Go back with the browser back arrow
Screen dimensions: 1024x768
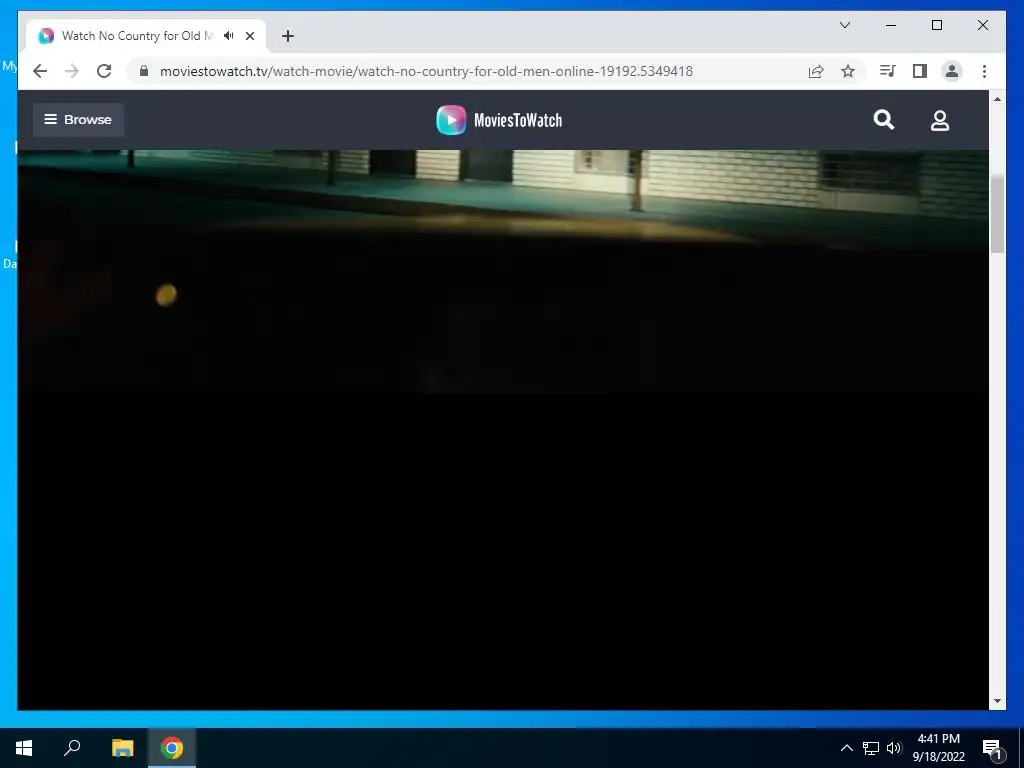(x=40, y=71)
